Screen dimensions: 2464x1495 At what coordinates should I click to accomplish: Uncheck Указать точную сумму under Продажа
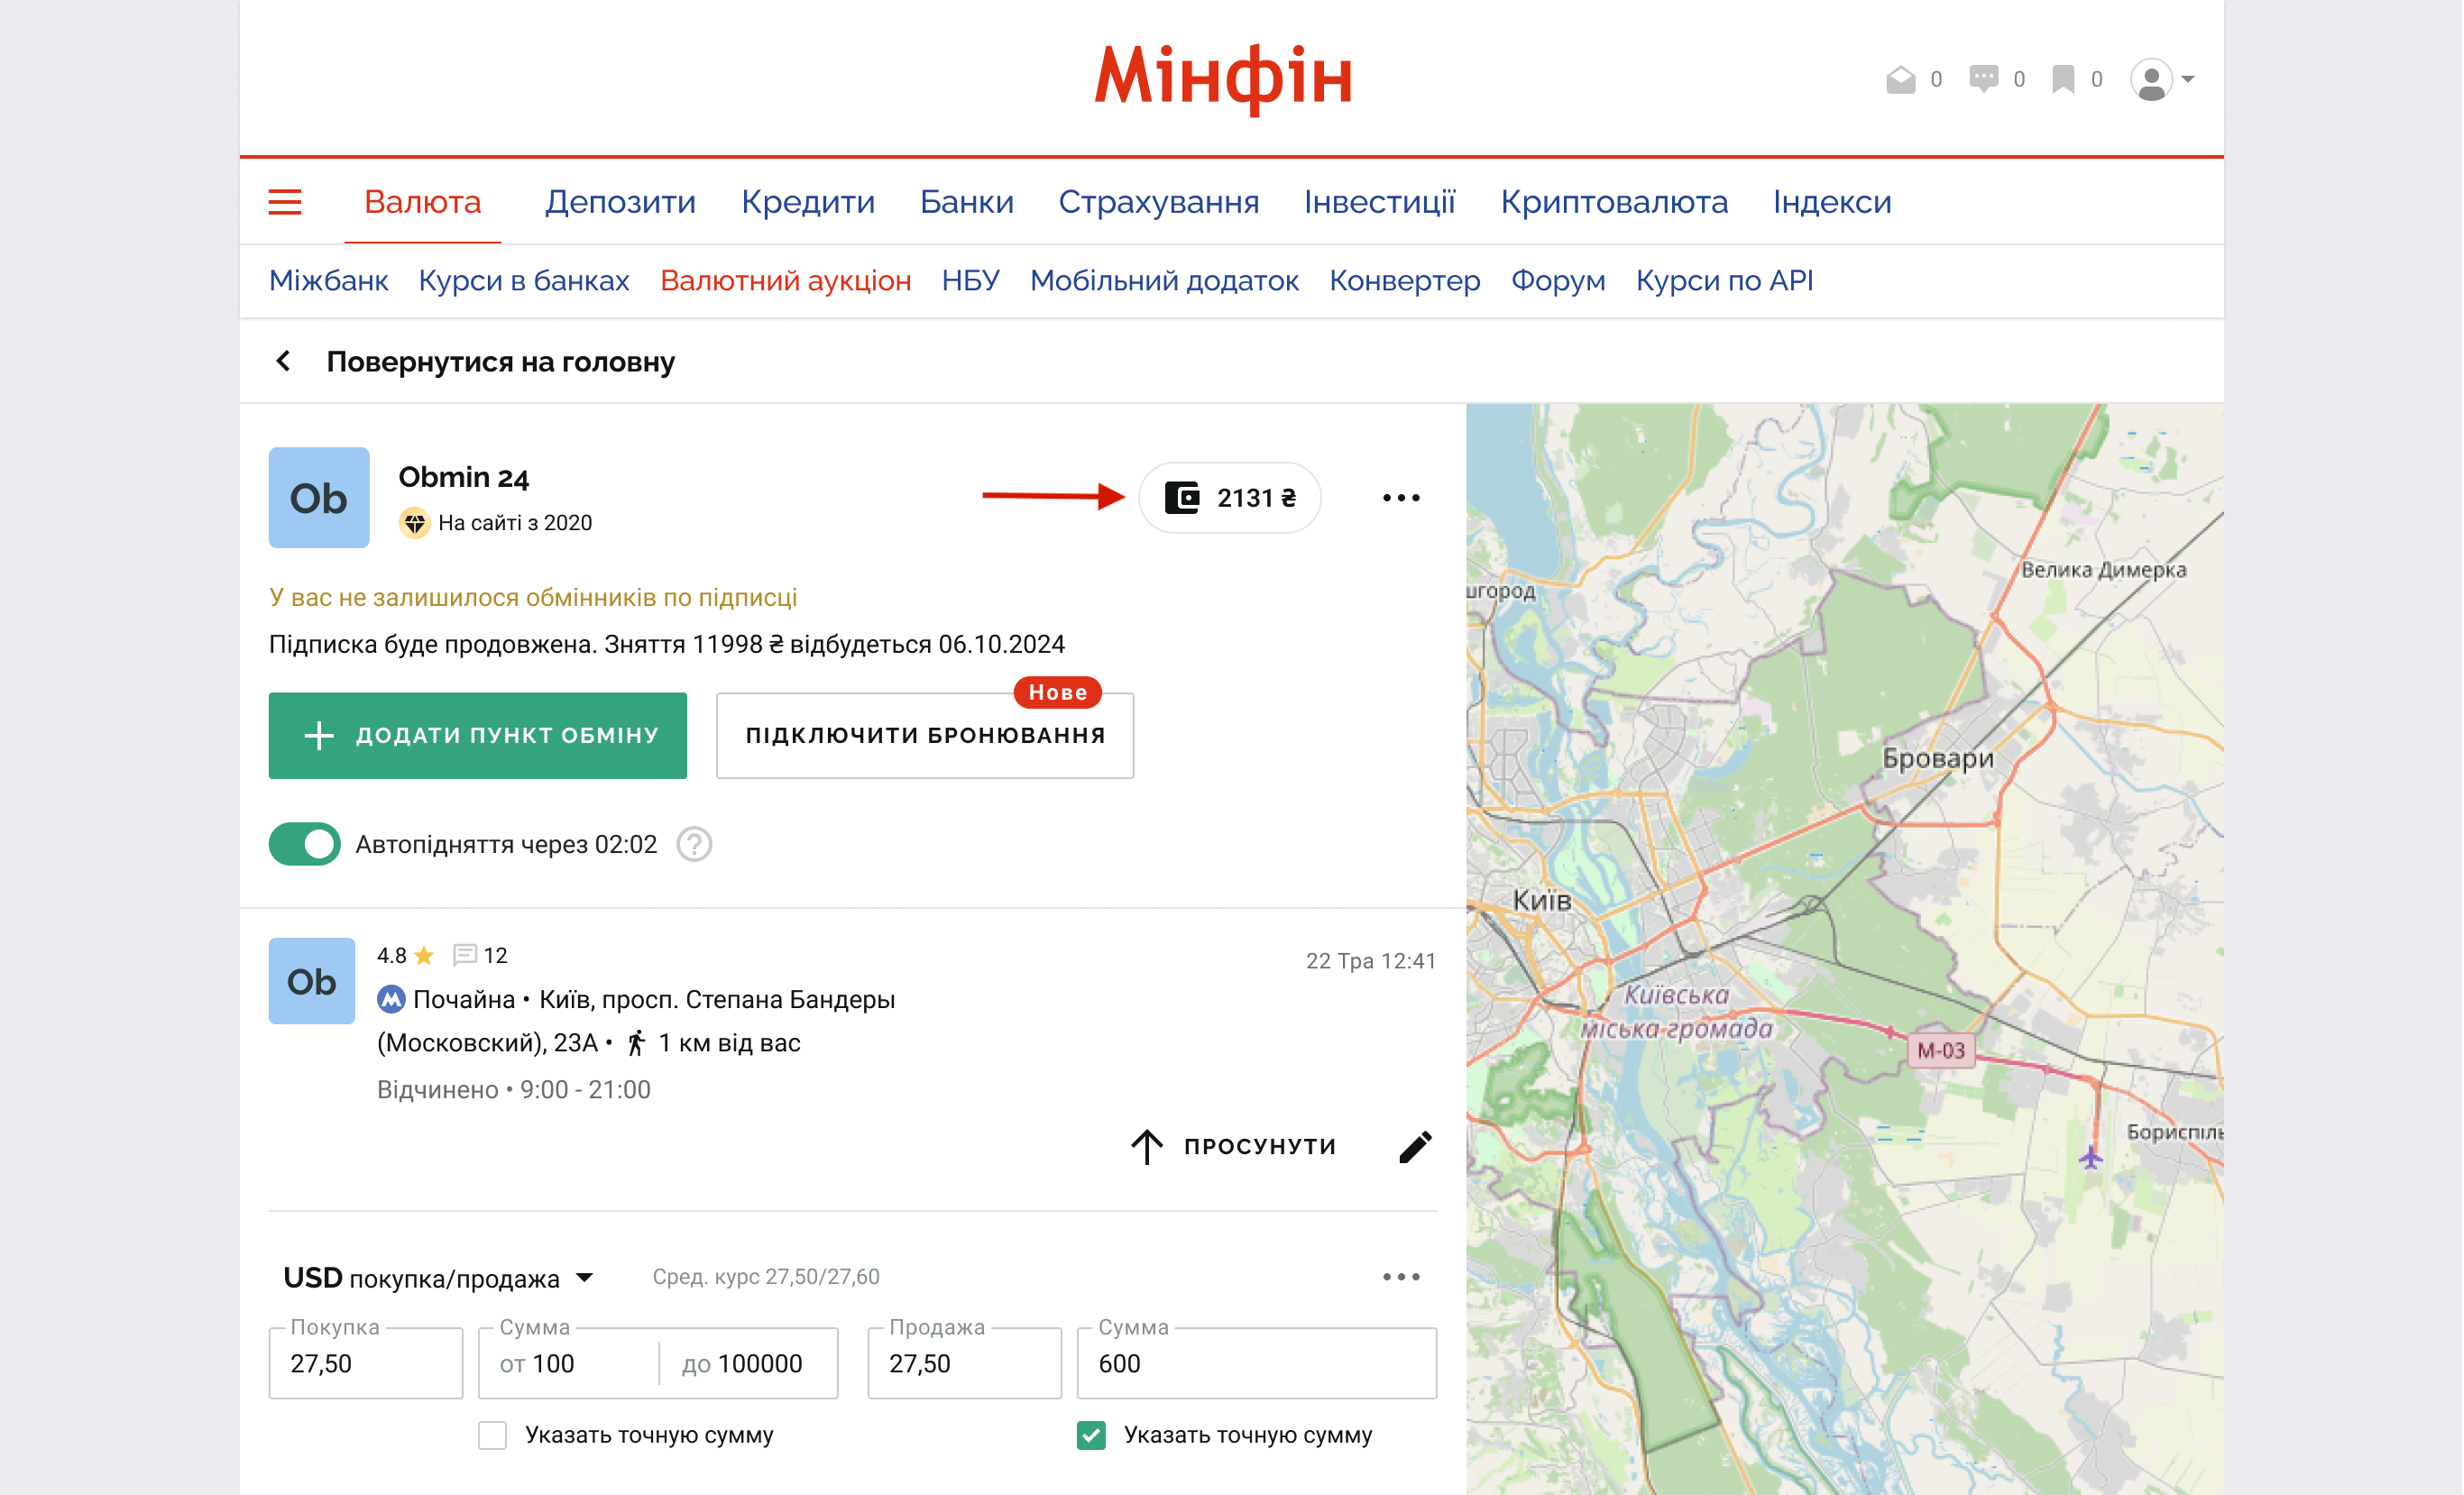coord(1091,1435)
